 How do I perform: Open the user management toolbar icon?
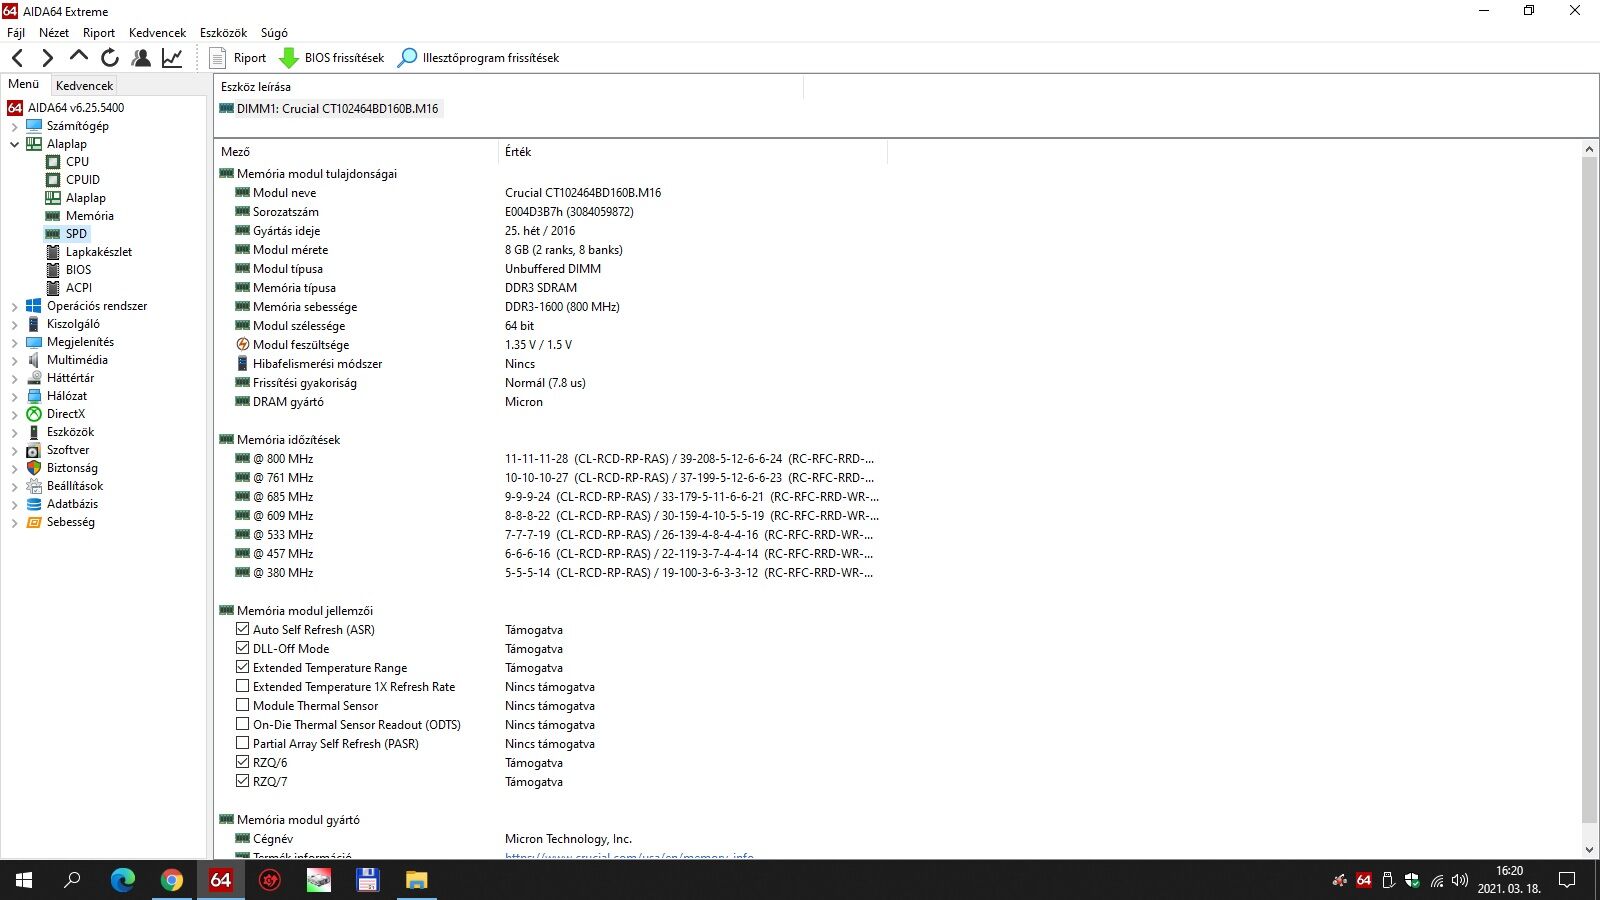[x=141, y=58]
